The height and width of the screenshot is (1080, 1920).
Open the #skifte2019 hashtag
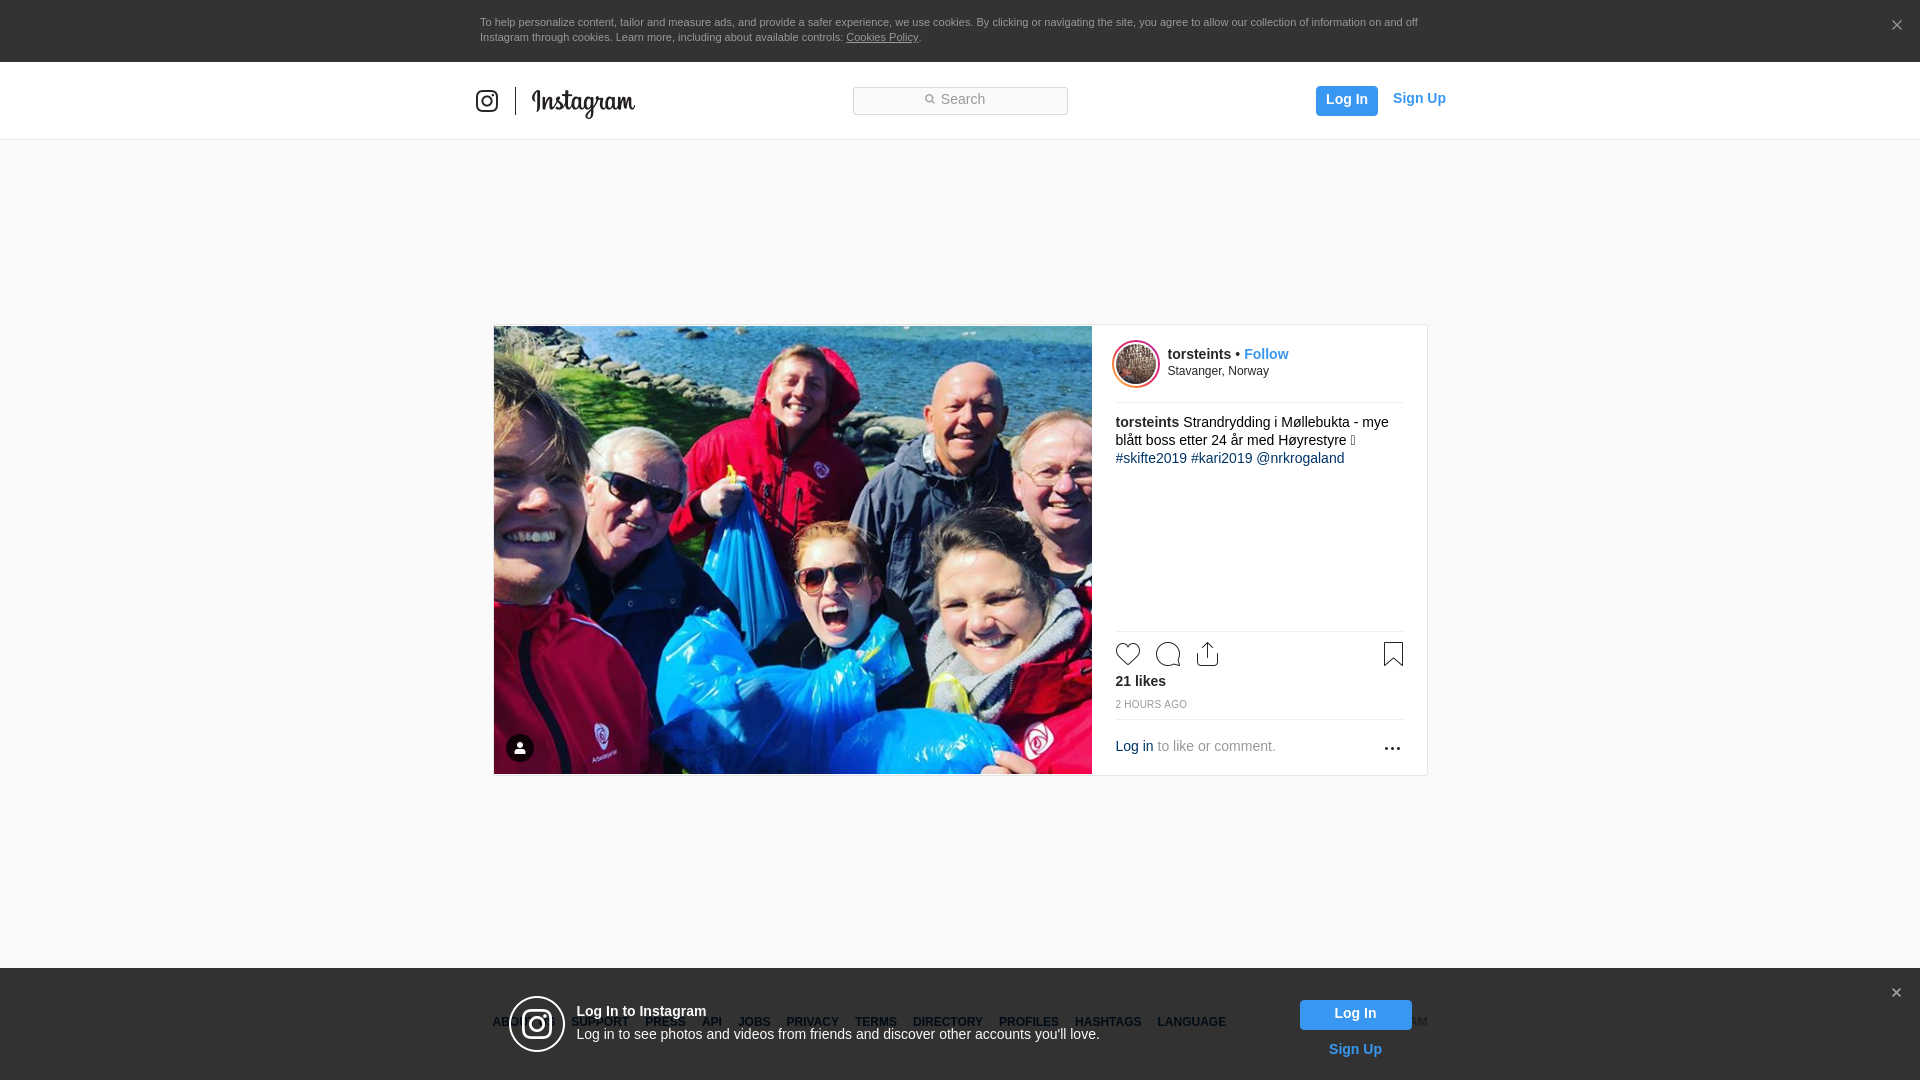pos(1151,458)
